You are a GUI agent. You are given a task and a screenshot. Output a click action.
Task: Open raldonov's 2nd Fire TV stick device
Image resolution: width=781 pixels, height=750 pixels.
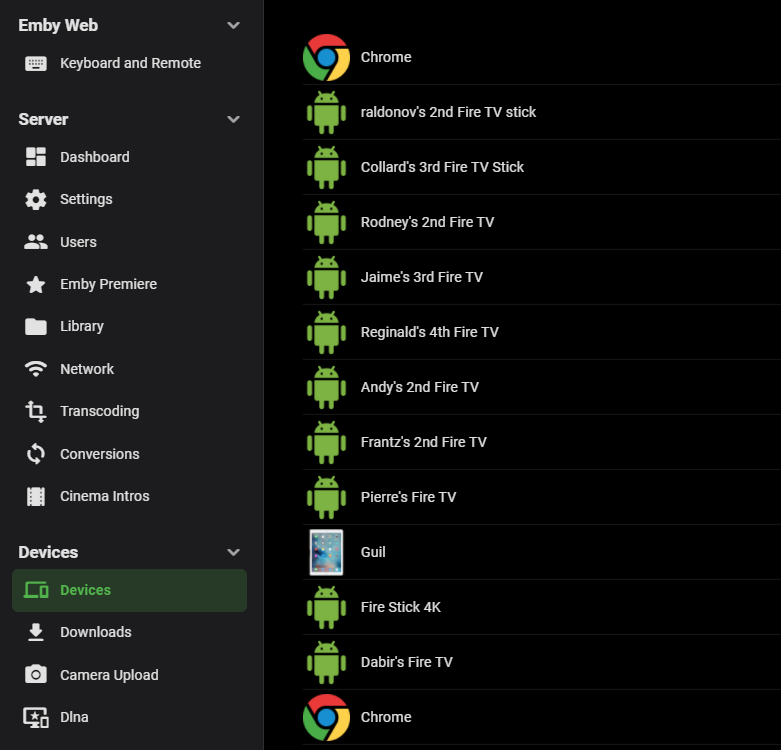[448, 112]
